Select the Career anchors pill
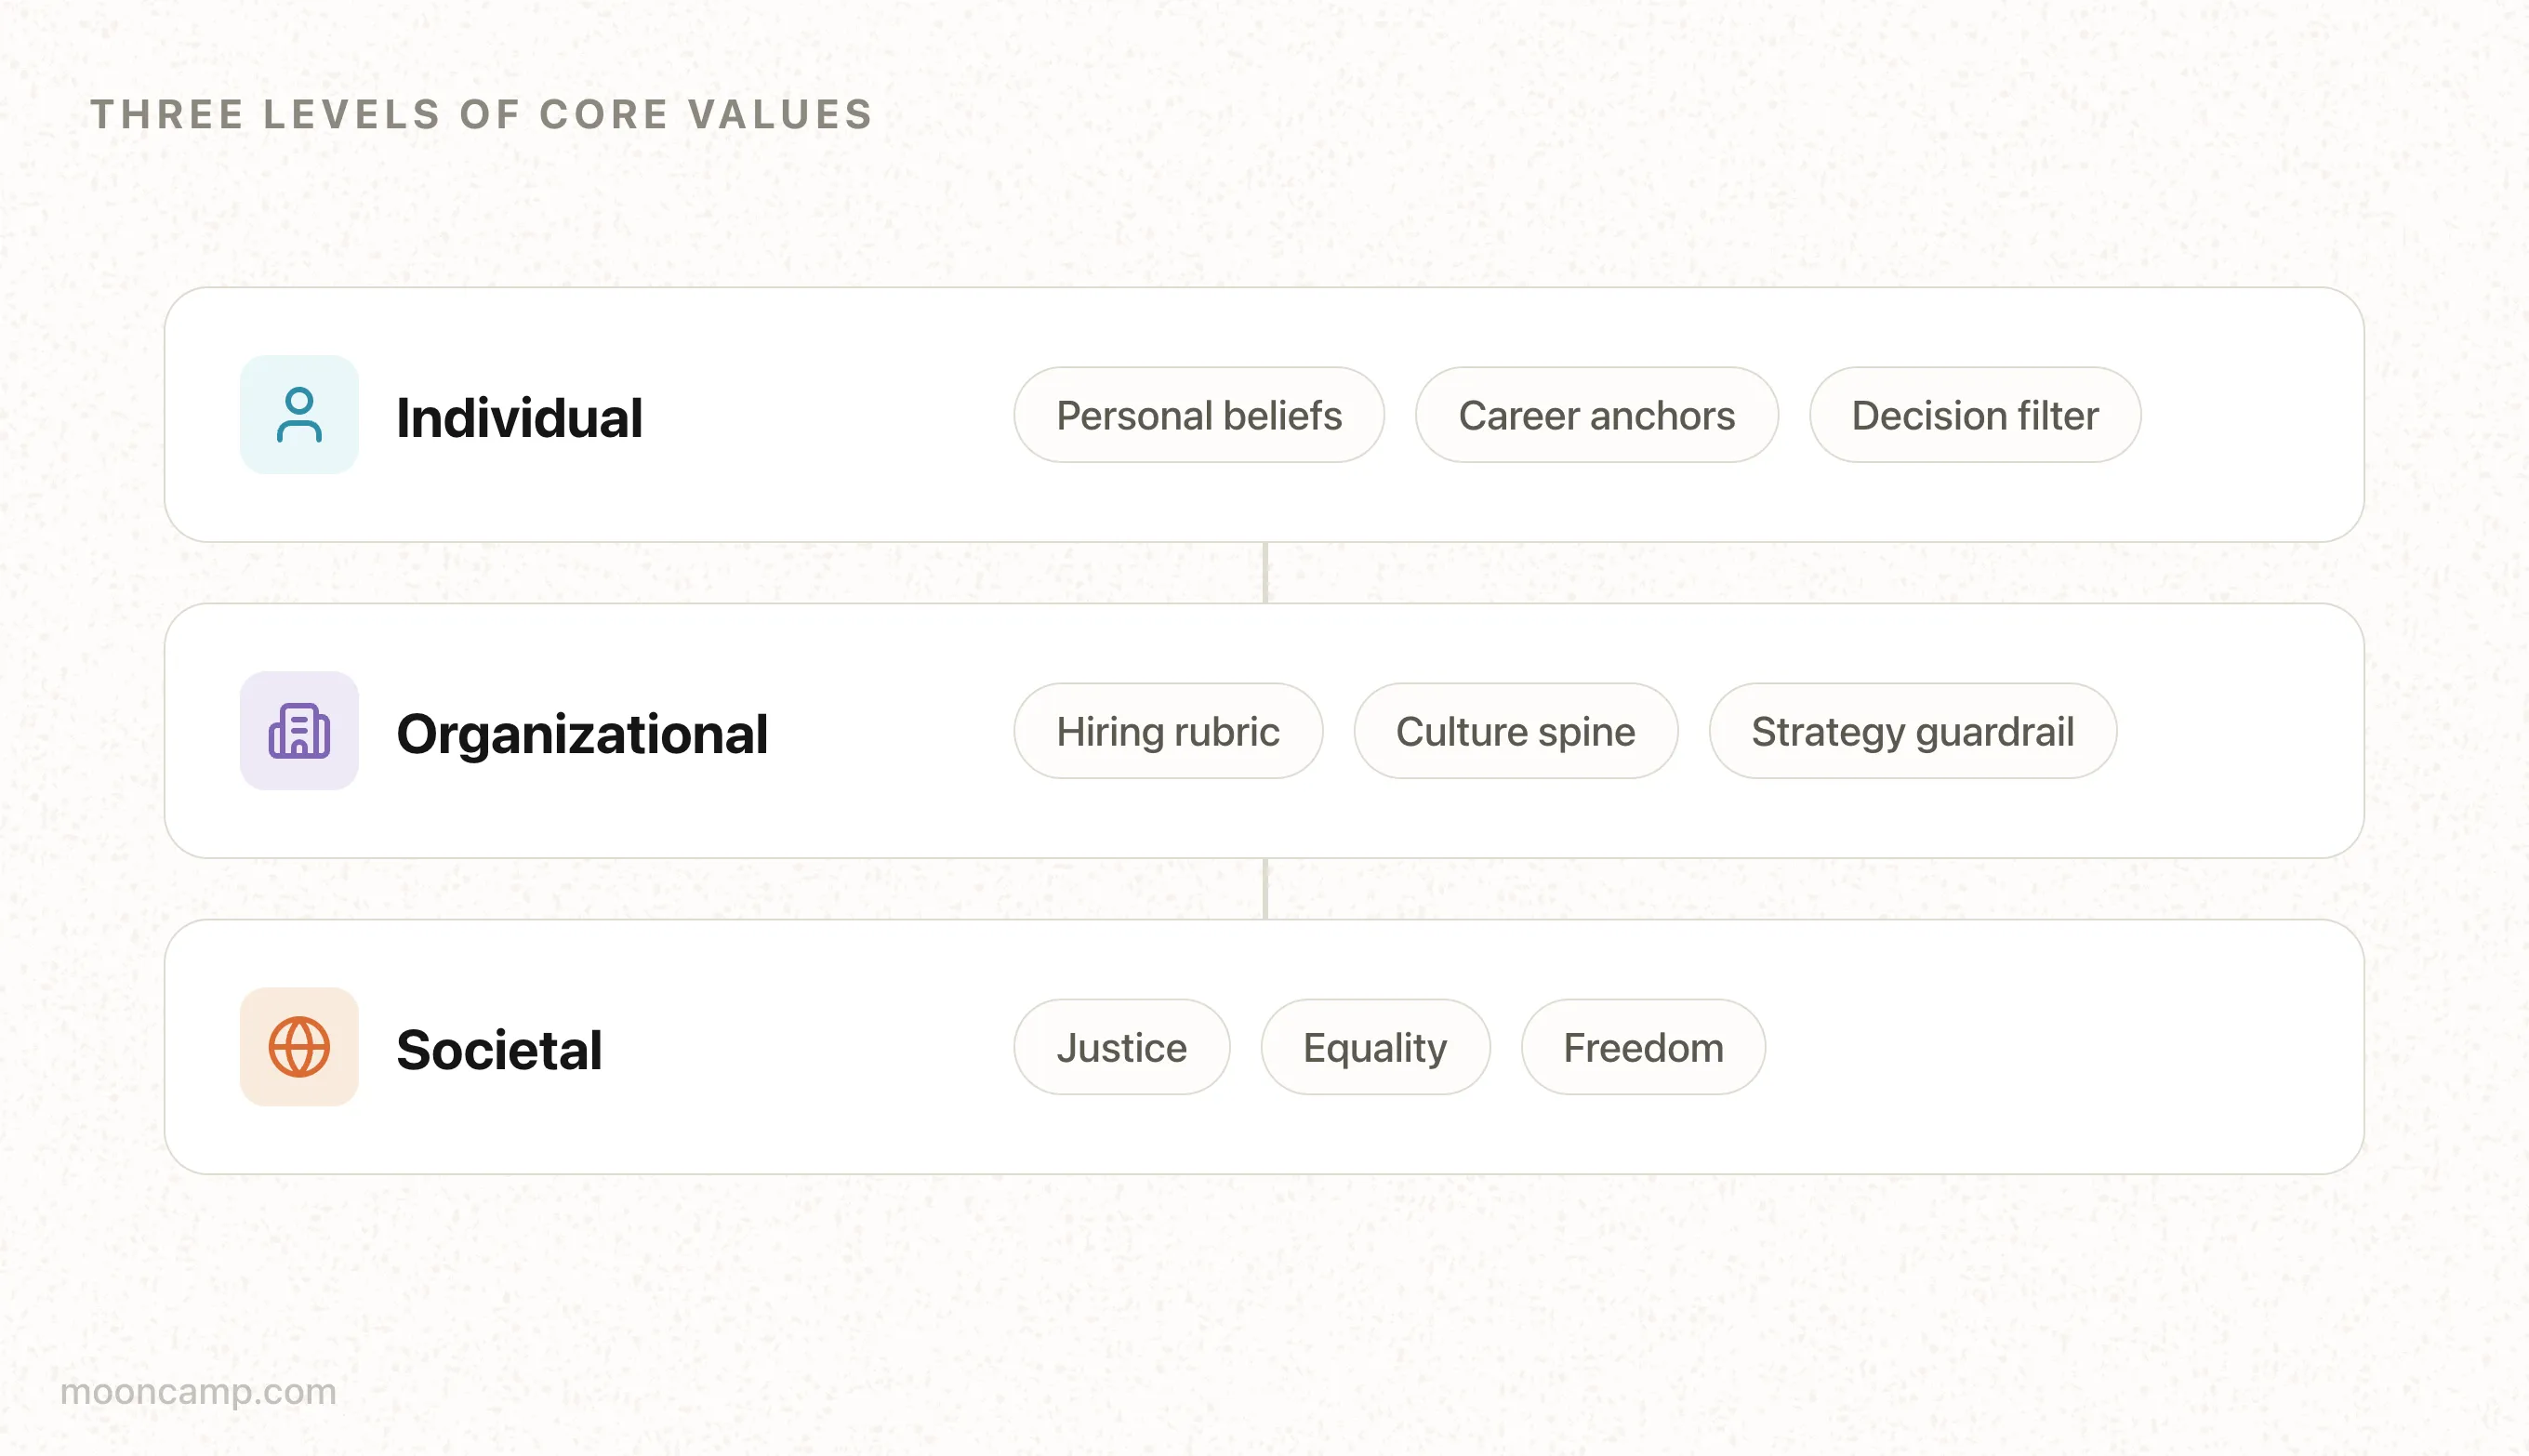Screen dimensions: 2529x1456 click(1597, 415)
